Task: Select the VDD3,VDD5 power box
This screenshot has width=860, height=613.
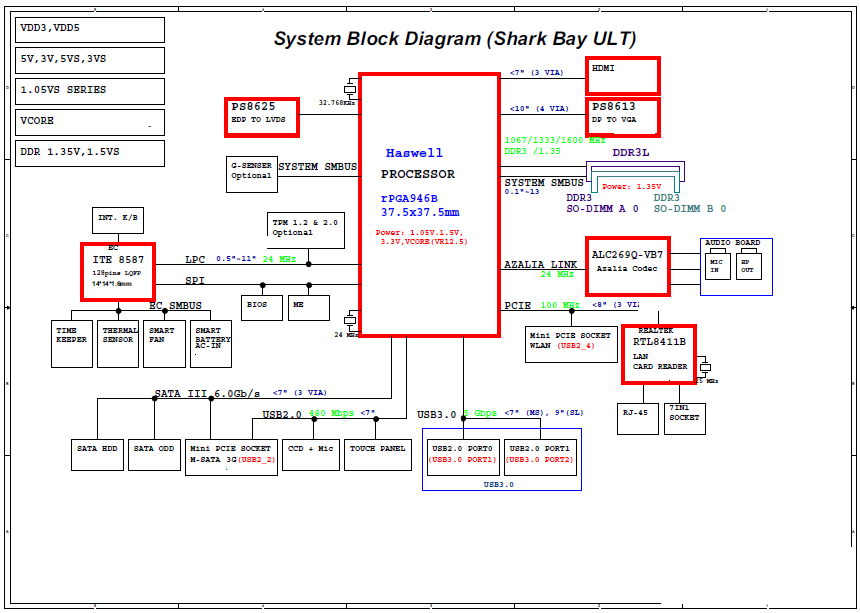Action: [x=90, y=30]
